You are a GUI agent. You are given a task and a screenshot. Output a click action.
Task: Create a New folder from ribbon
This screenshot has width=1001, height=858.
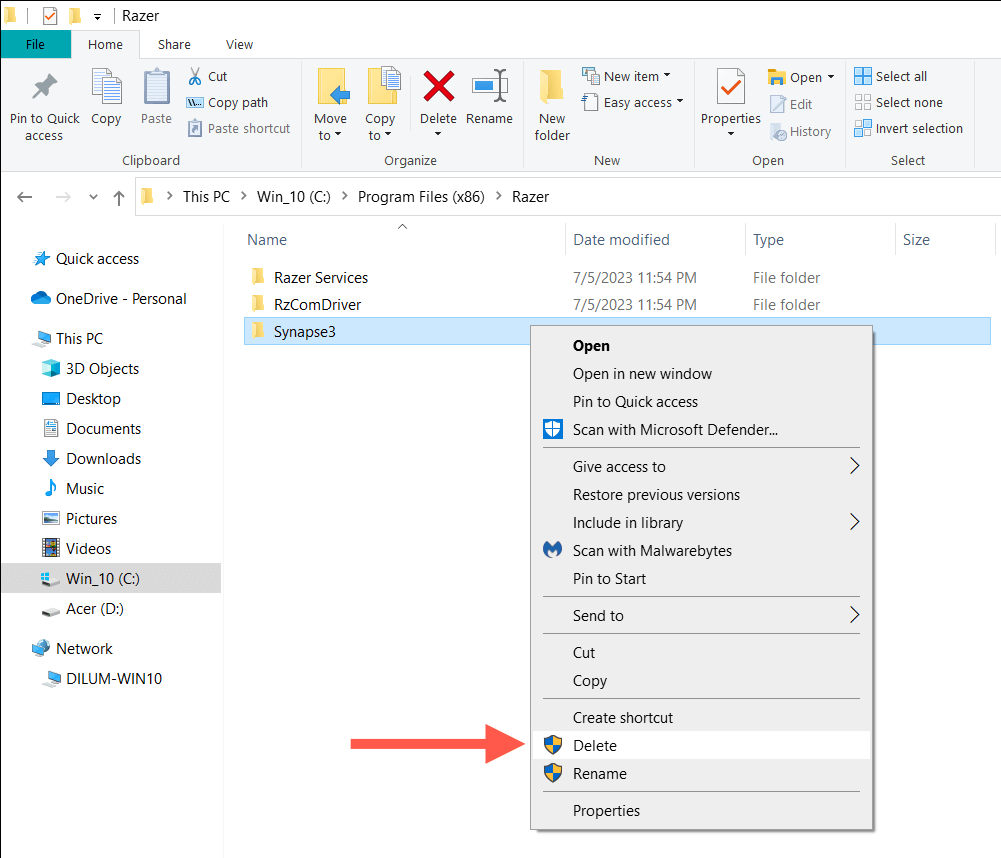click(552, 105)
